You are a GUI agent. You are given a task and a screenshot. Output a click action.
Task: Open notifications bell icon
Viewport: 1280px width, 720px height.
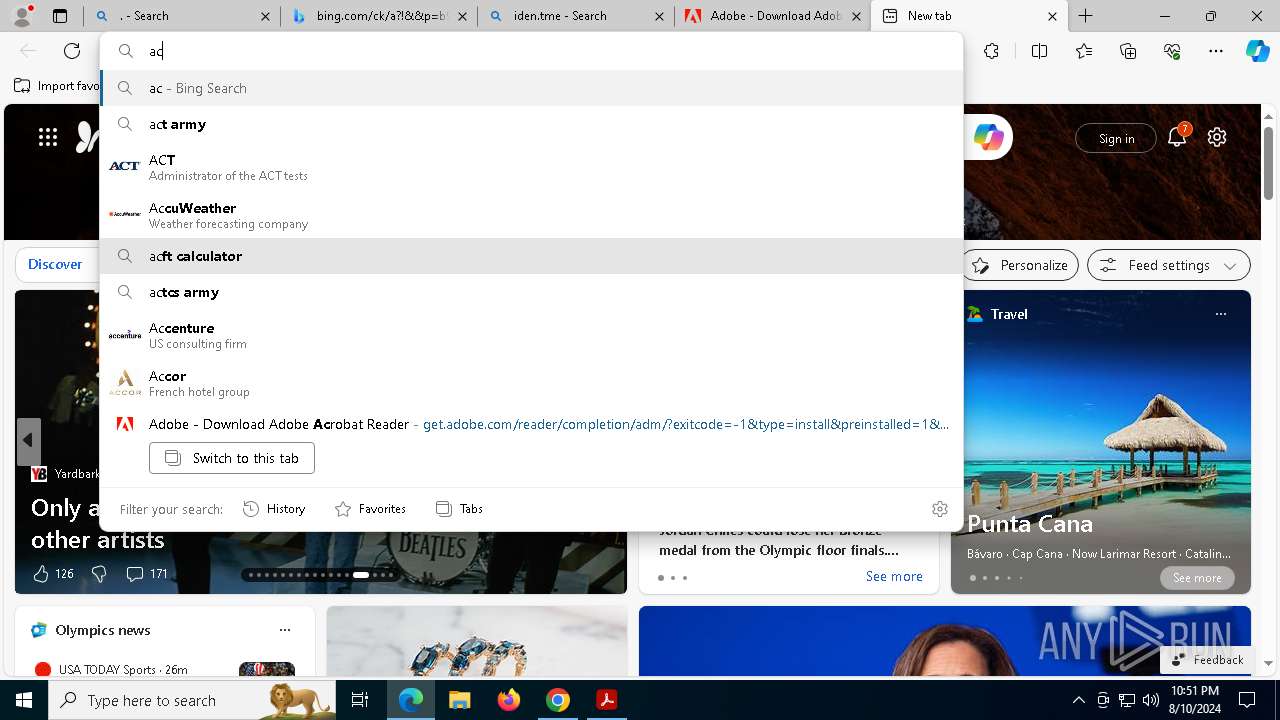pyautogui.click(x=1177, y=138)
